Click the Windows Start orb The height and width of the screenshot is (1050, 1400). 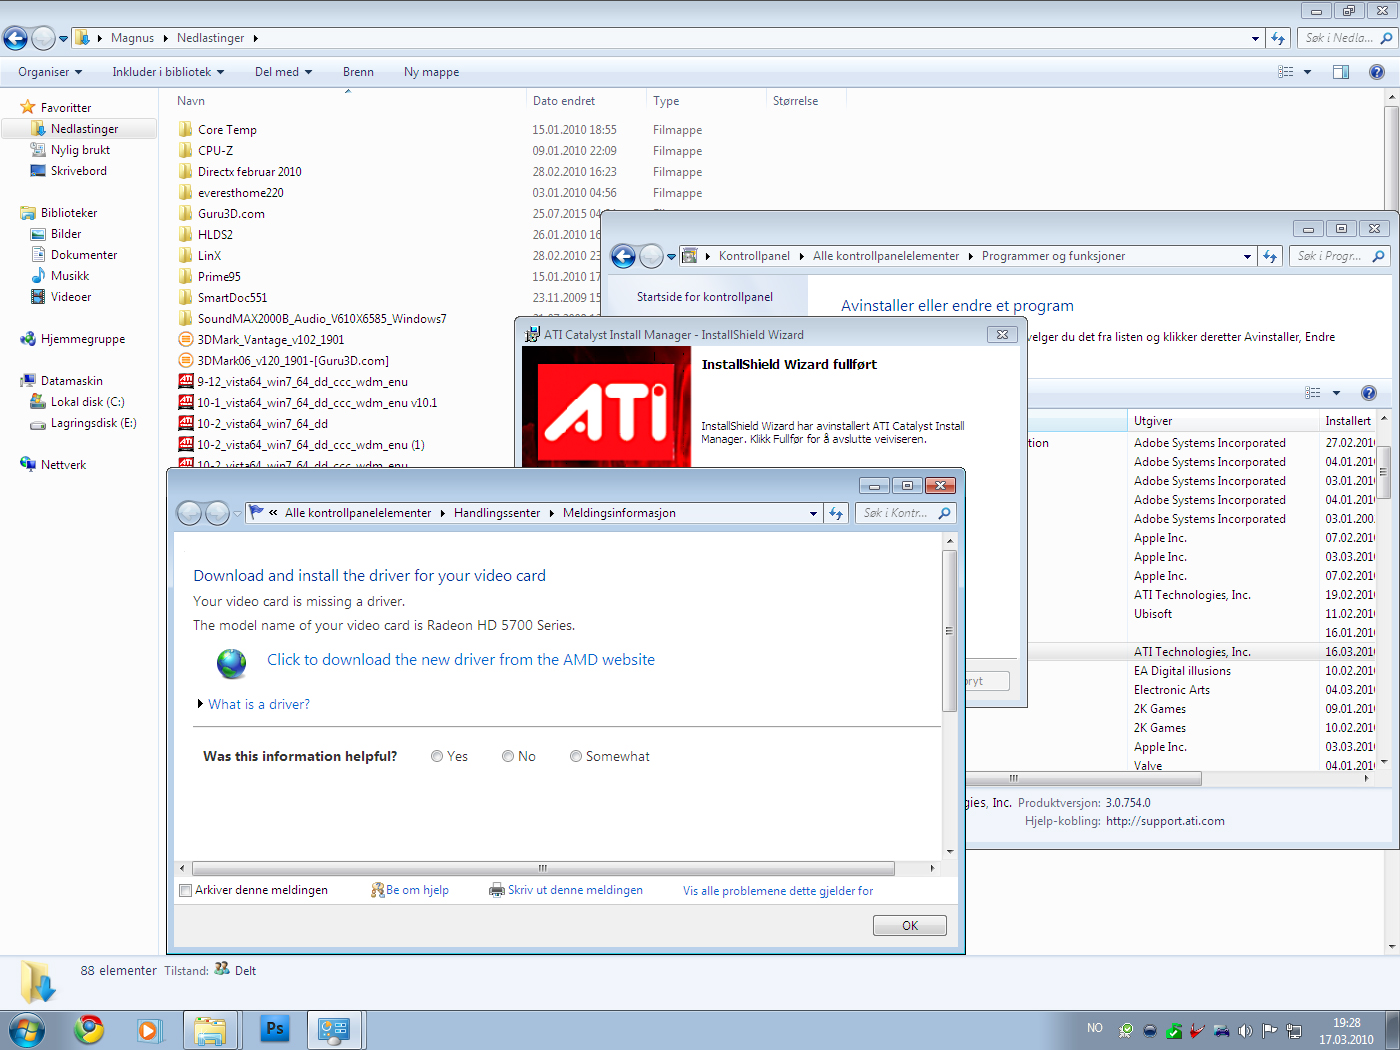tap(26, 1029)
